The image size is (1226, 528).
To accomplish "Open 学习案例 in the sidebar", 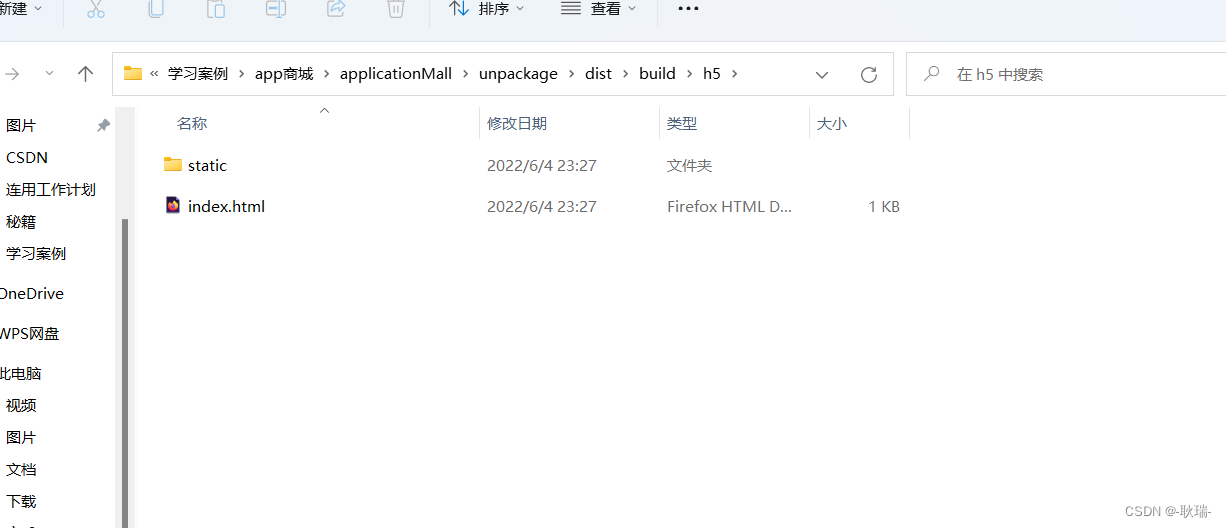I will [35, 254].
